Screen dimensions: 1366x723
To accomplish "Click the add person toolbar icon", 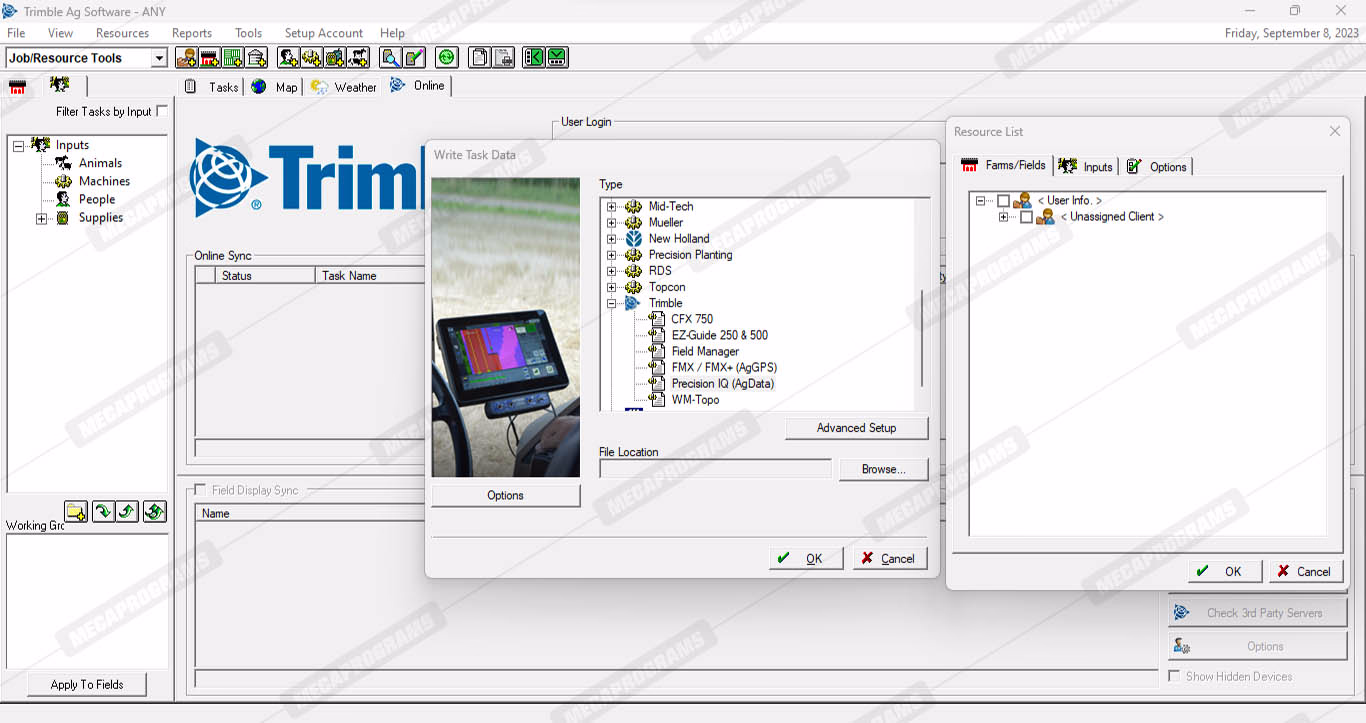I will click(288, 58).
